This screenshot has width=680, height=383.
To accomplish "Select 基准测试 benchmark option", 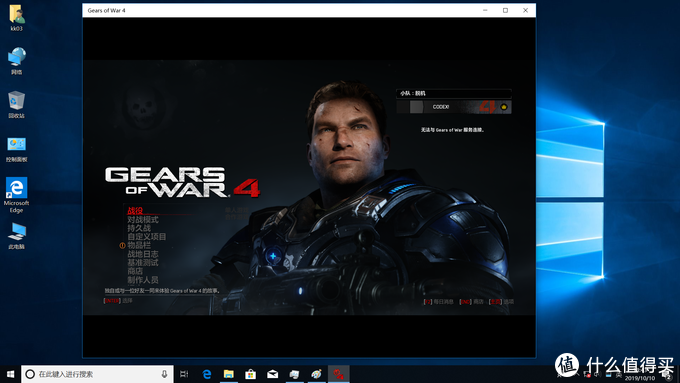I will point(143,263).
